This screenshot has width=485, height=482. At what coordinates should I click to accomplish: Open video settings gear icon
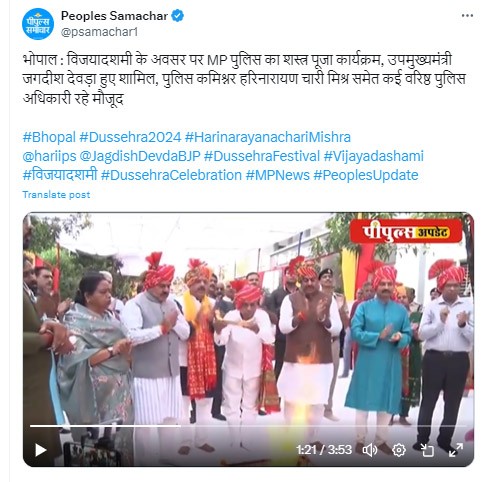(399, 450)
